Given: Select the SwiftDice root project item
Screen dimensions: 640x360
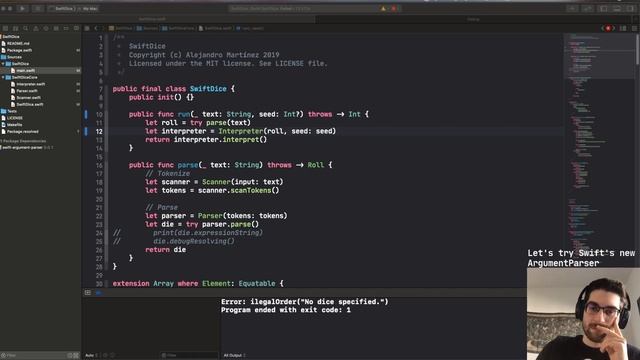Looking at the screenshot, I should [11, 37].
